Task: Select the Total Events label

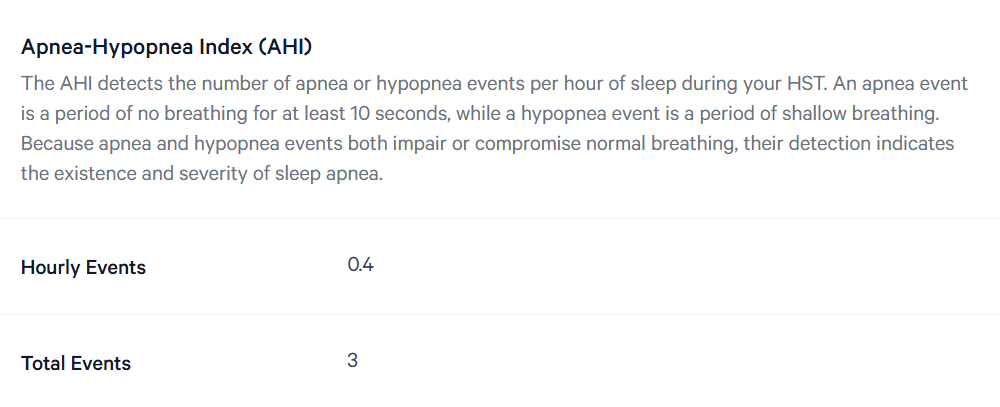Action: pyautogui.click(x=76, y=363)
